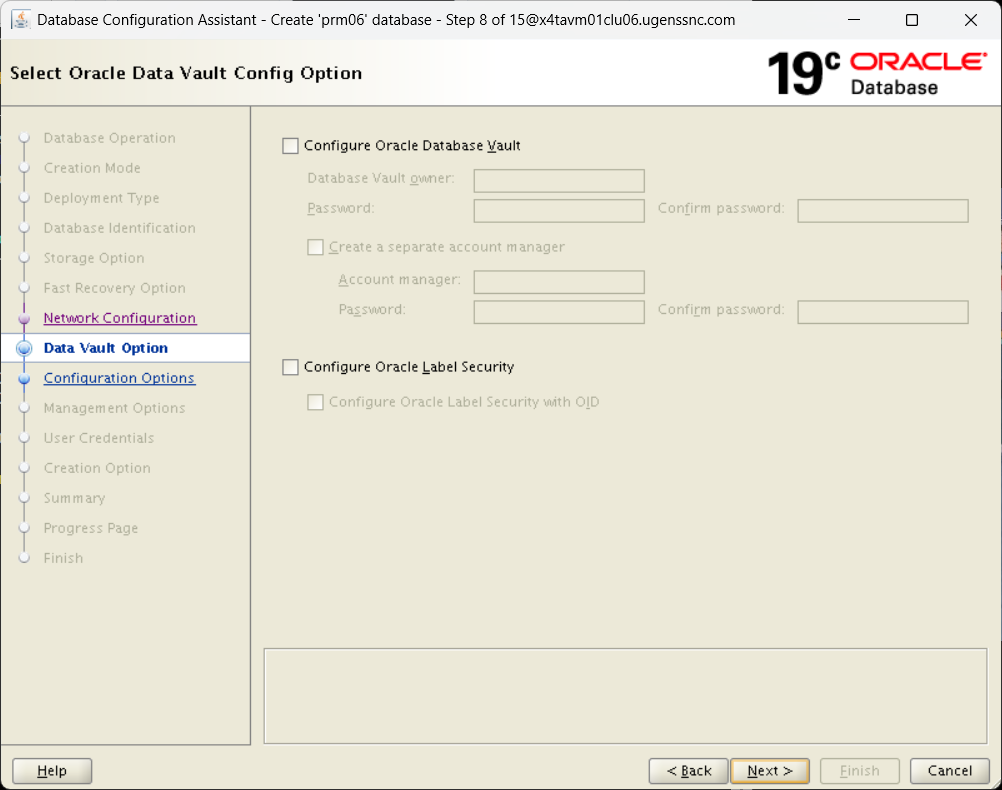
Task: Click the Network Configuration step bullet
Action: 24,318
